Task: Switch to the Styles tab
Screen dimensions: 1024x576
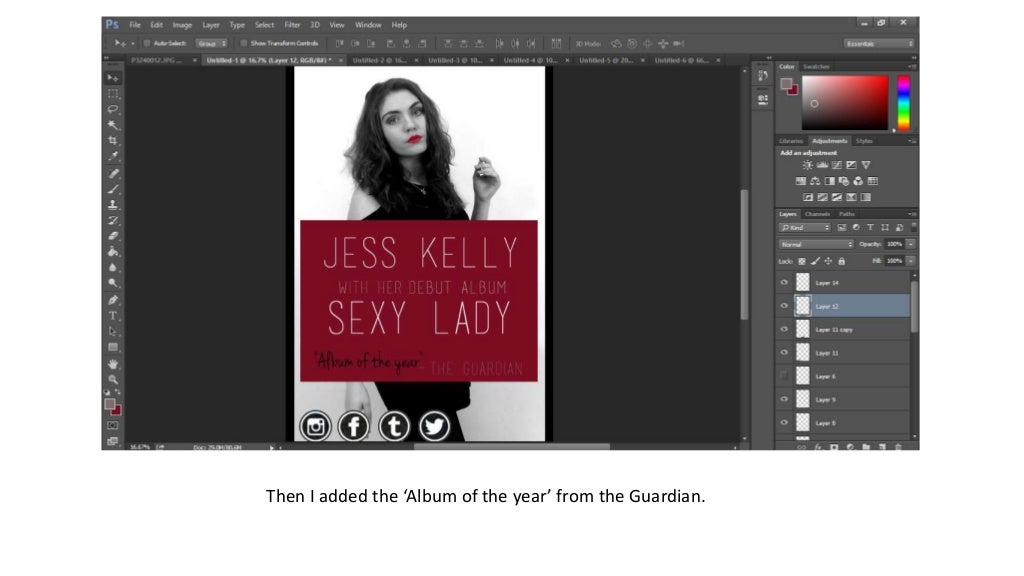Action: [864, 141]
